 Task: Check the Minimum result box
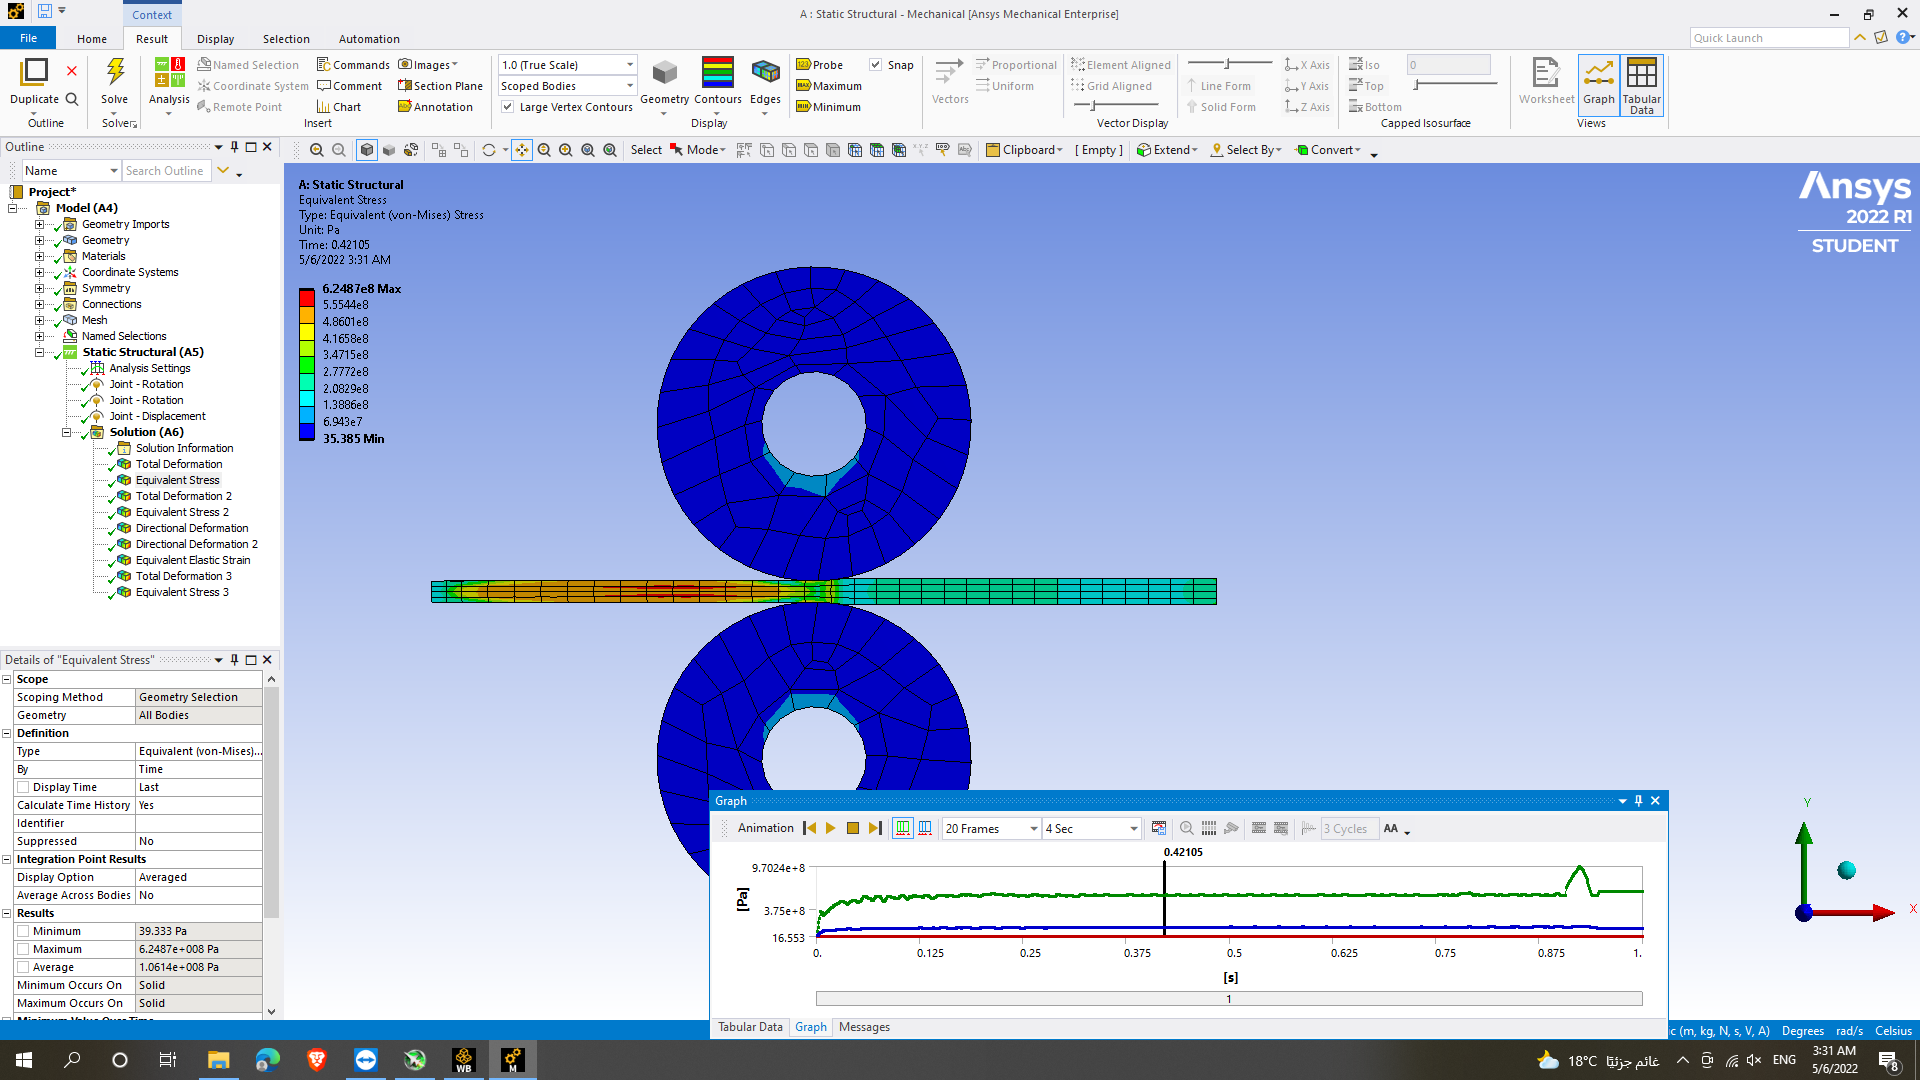point(23,931)
